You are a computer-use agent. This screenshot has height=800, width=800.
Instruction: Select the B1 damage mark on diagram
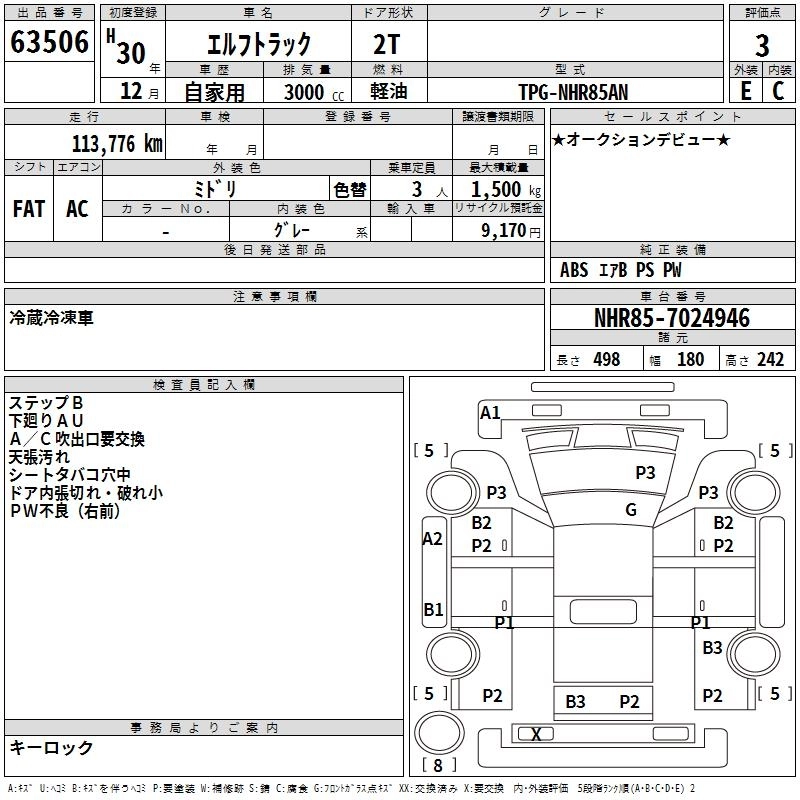[x=433, y=609]
